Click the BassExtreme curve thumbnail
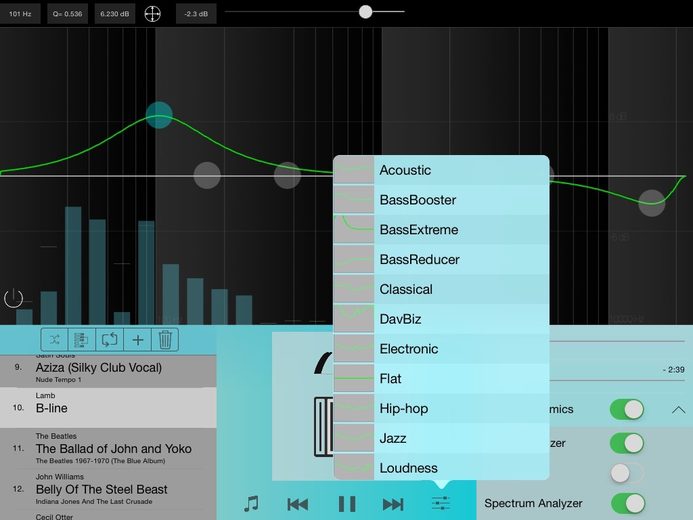This screenshot has width=693, height=520. (x=354, y=230)
